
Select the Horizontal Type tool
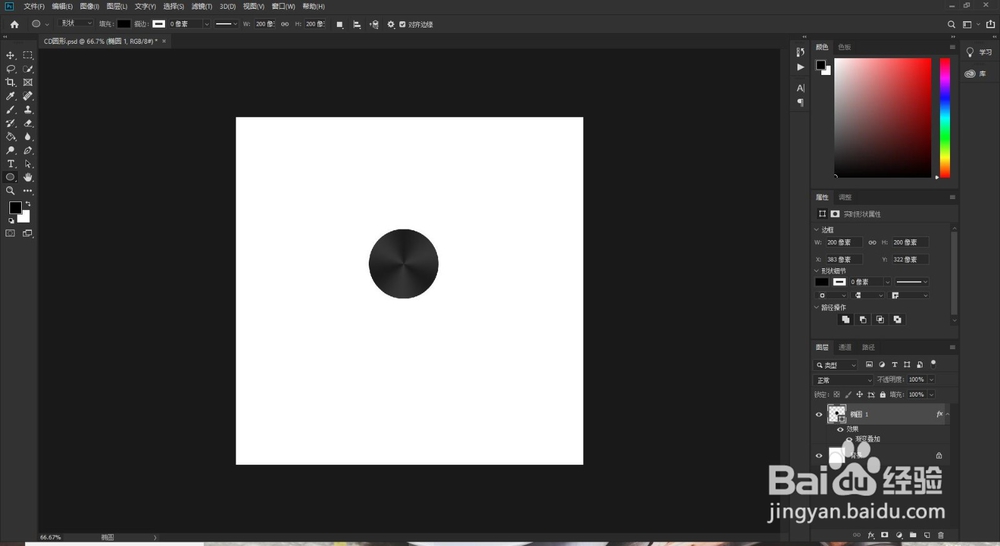pyautogui.click(x=10, y=164)
